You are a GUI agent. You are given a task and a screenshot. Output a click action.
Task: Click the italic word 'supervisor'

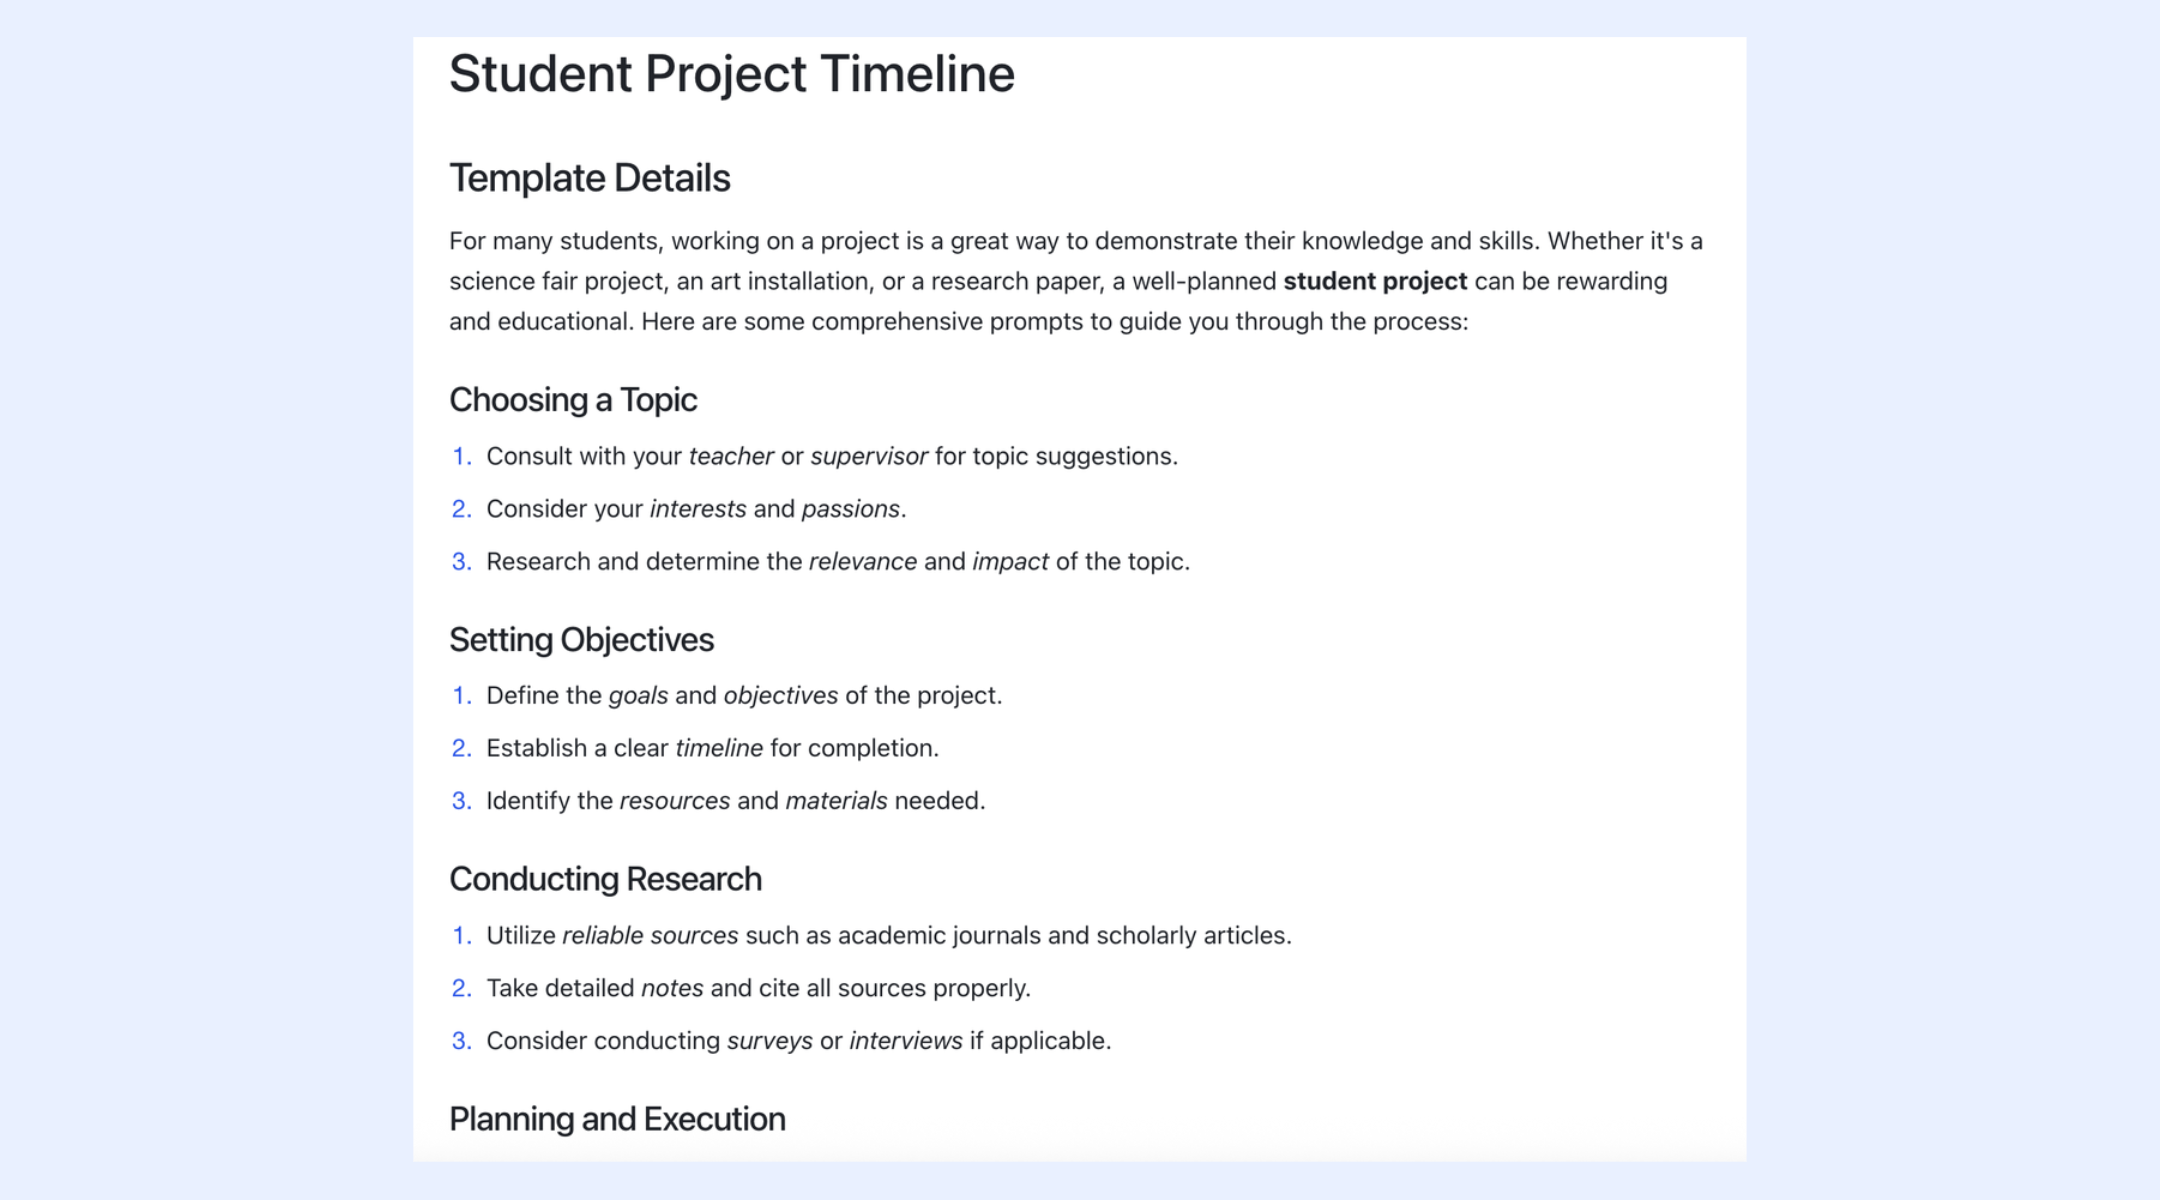(869, 457)
